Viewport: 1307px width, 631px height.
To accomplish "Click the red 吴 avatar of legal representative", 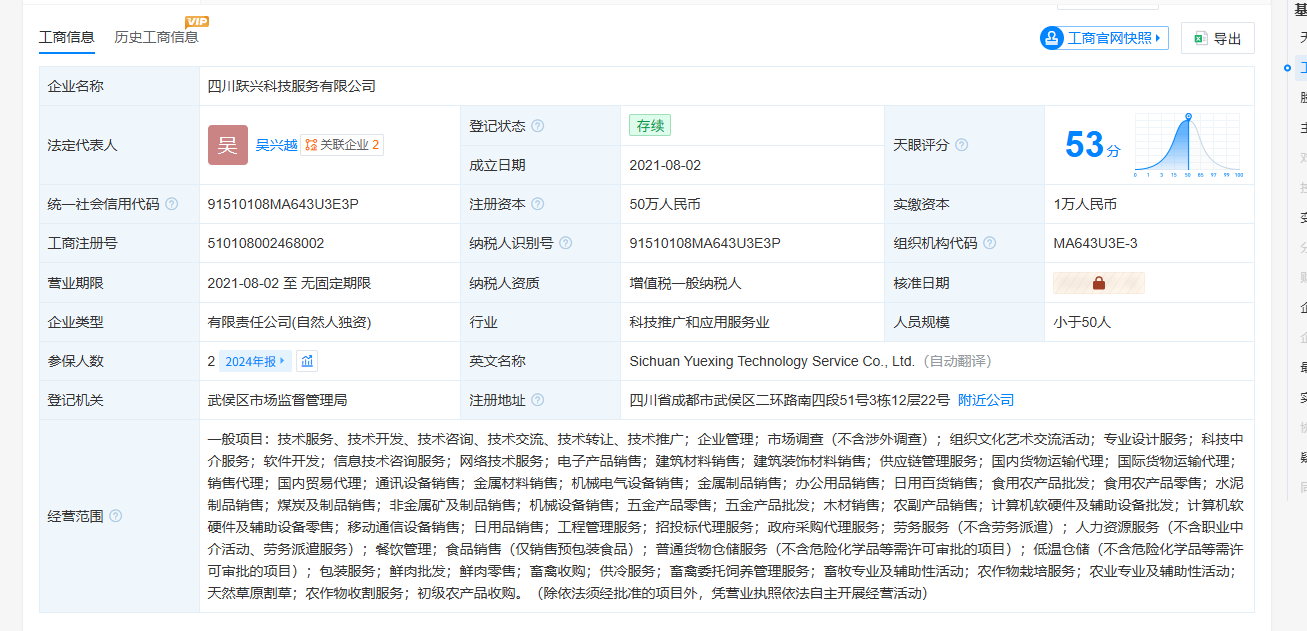I will point(228,145).
